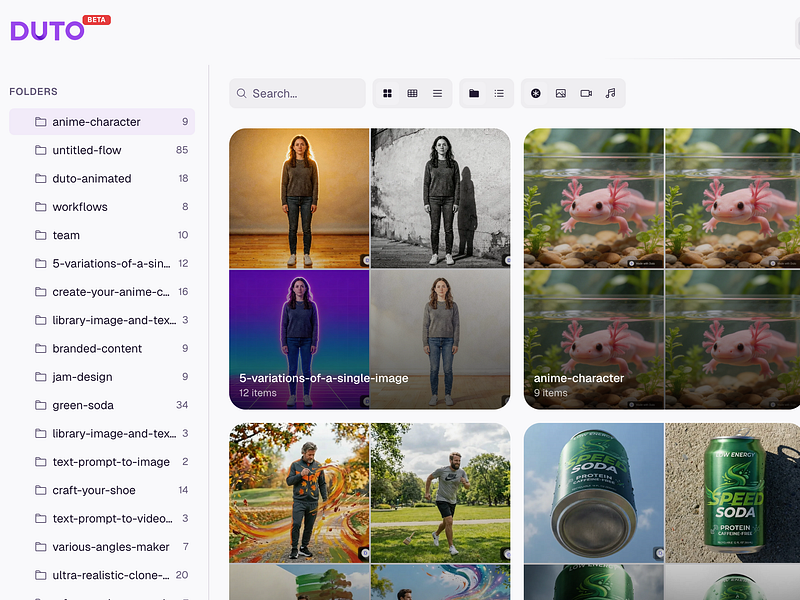800x600 pixels.
Task: Open the anime-character folder card title
Action: (x=579, y=378)
